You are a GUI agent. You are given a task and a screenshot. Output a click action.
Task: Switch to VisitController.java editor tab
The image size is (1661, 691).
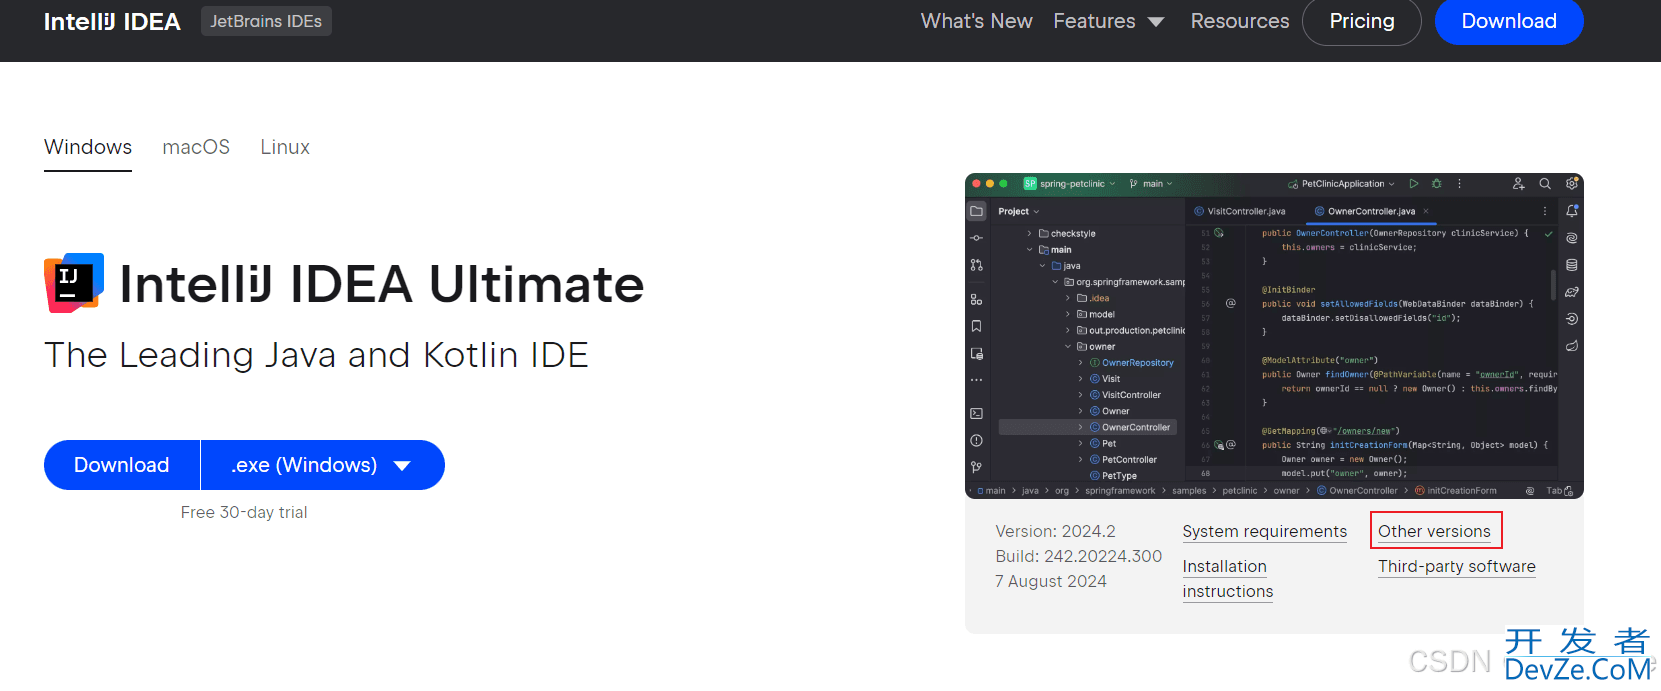[x=1240, y=211]
